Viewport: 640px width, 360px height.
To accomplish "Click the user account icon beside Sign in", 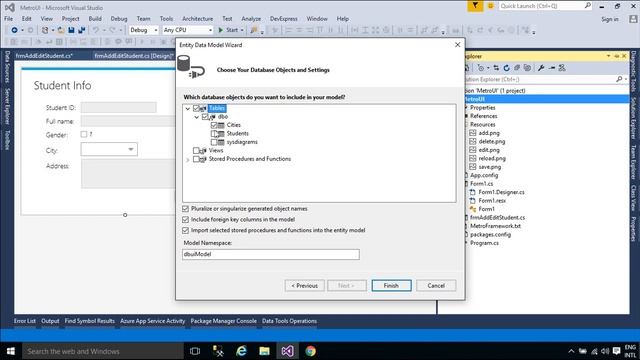I will [633, 19].
